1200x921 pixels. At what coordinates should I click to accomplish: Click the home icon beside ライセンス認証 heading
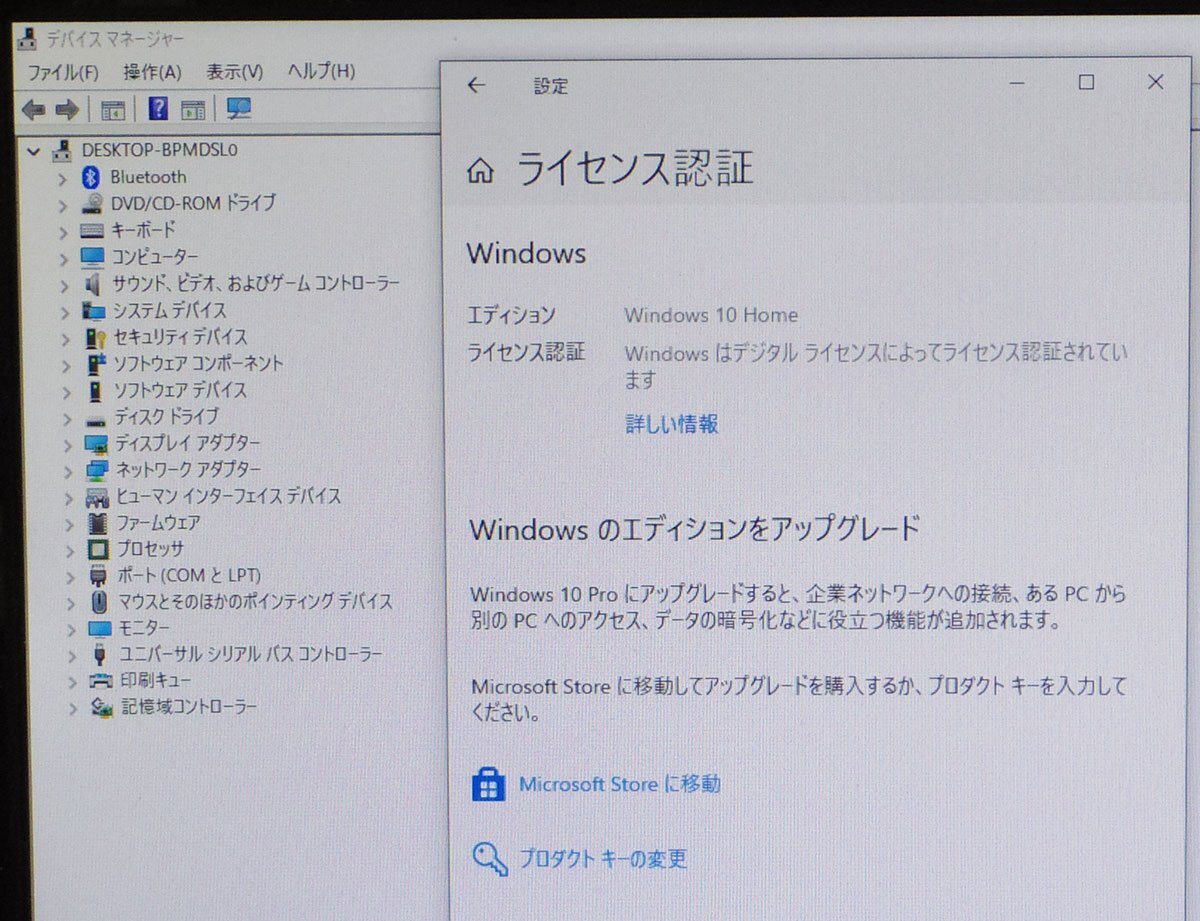tap(480, 171)
